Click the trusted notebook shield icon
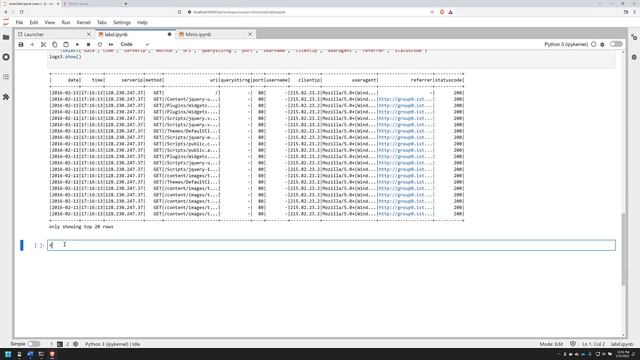The height and width of the screenshot is (360, 640). pyautogui.click(x=573, y=344)
